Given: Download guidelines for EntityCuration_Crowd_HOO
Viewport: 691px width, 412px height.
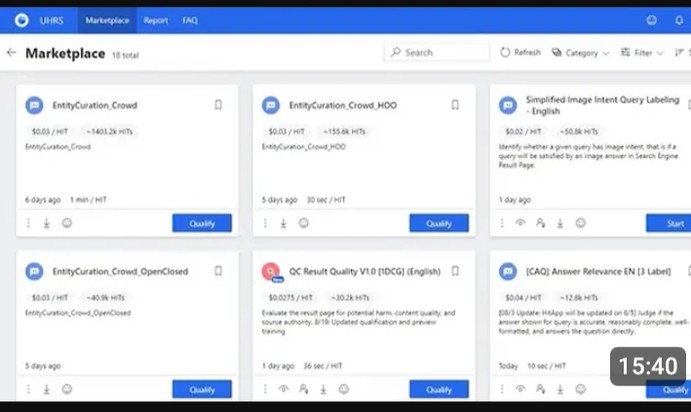Looking at the screenshot, I should coord(283,223).
